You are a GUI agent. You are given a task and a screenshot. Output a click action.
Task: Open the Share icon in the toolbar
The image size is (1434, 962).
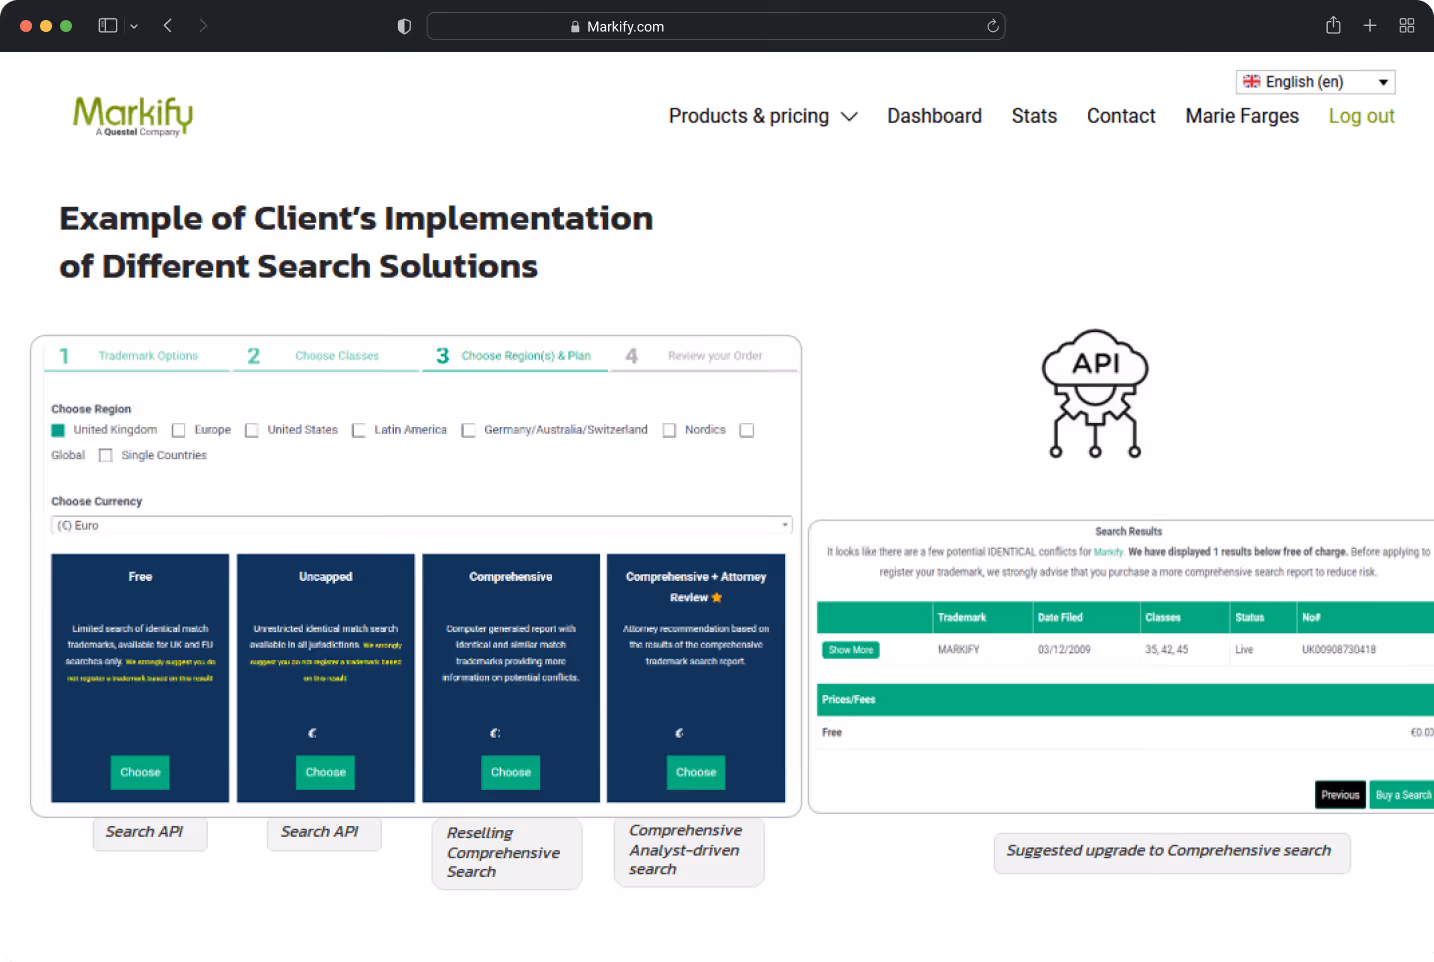pyautogui.click(x=1333, y=26)
